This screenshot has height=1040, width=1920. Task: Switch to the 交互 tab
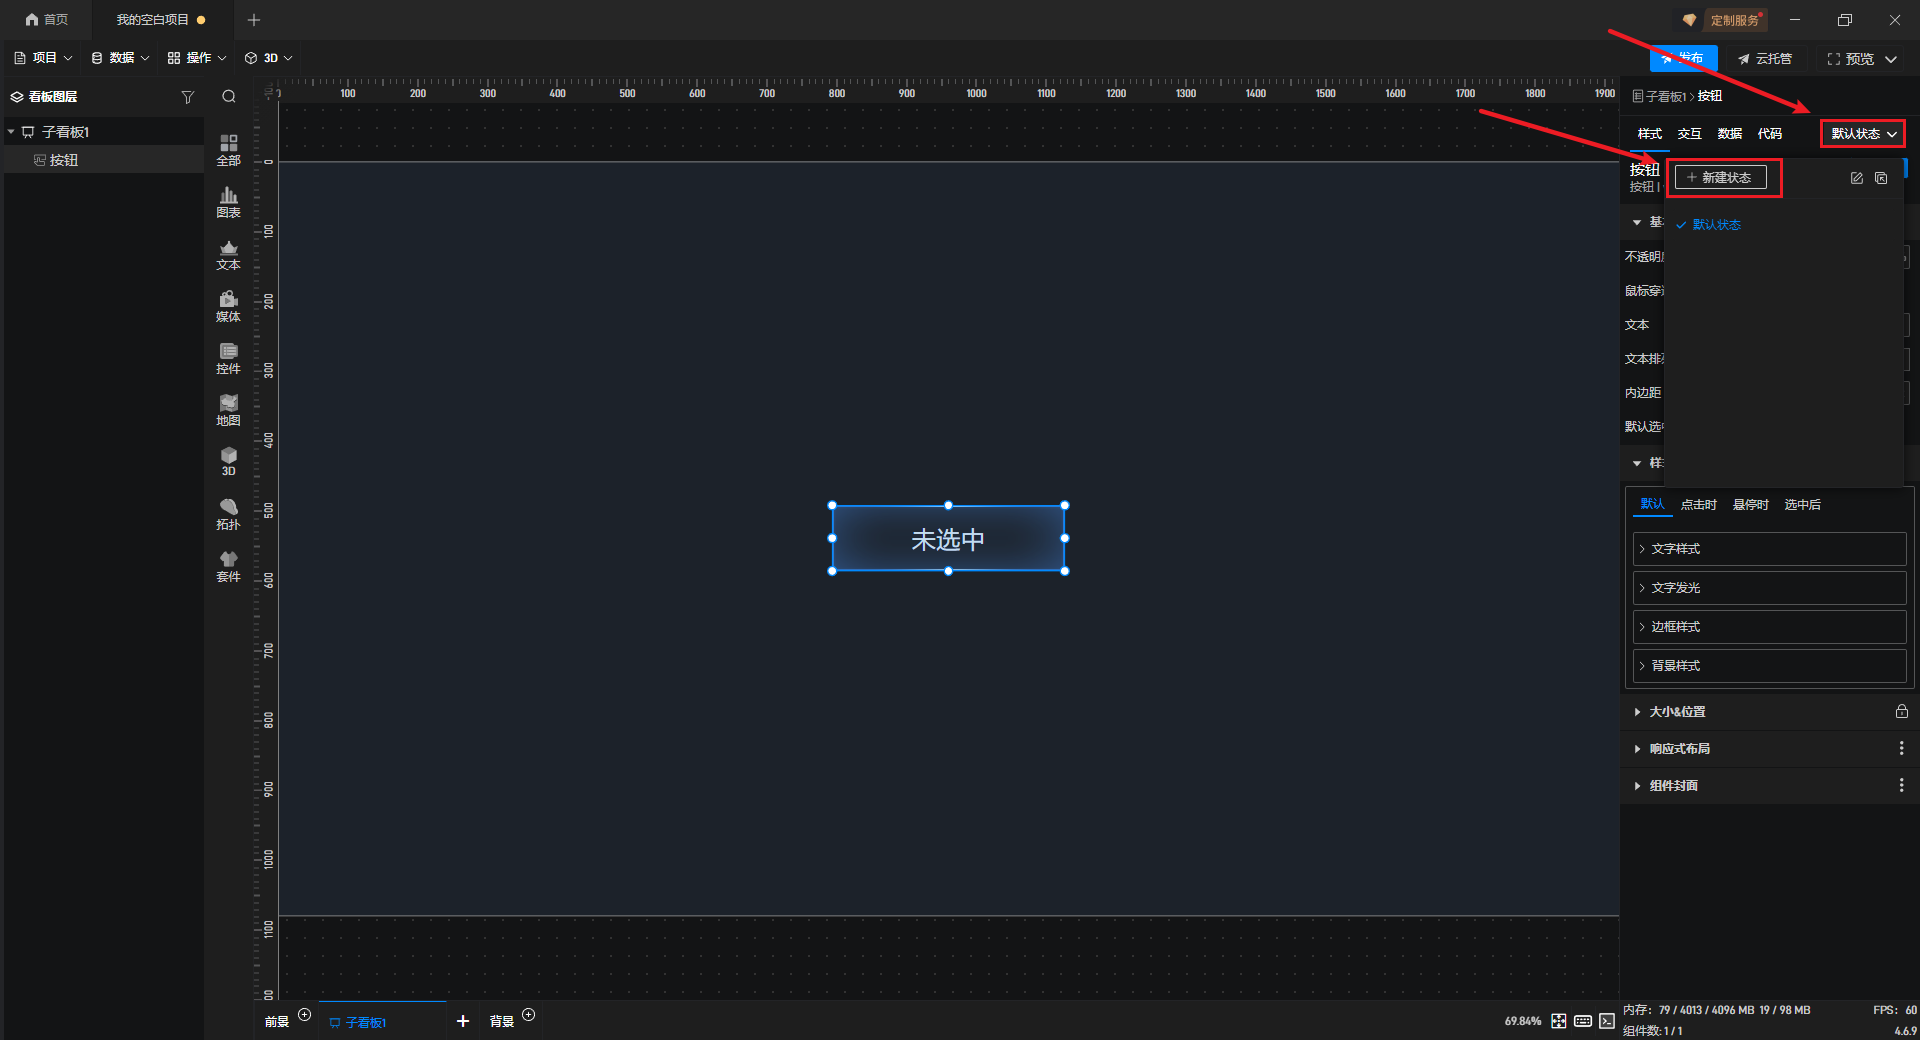click(x=1689, y=134)
